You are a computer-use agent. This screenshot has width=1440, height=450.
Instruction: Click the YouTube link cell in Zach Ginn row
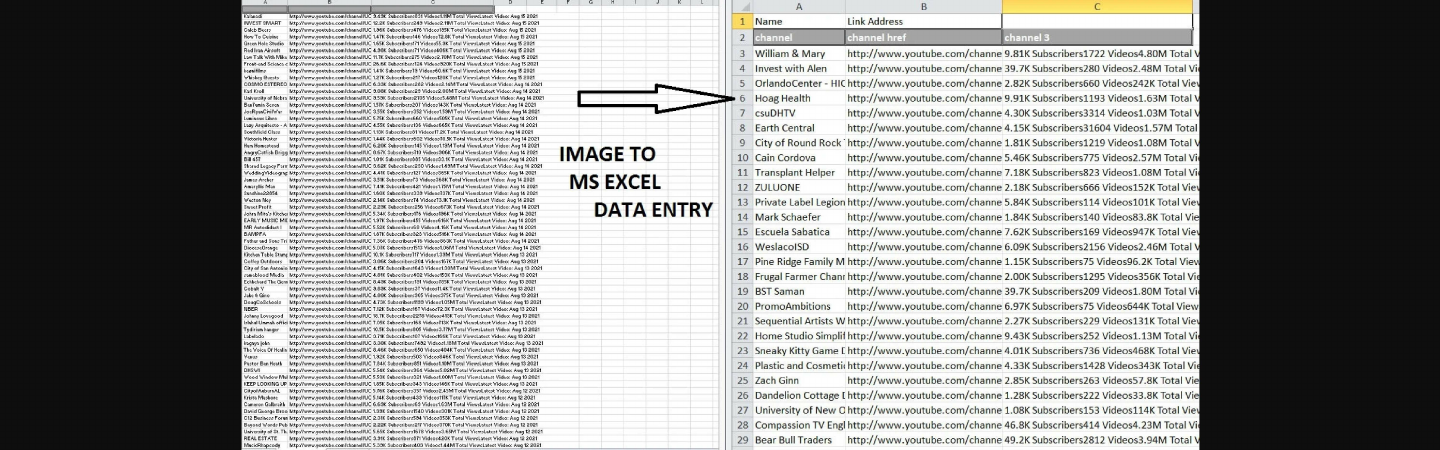tap(923, 380)
